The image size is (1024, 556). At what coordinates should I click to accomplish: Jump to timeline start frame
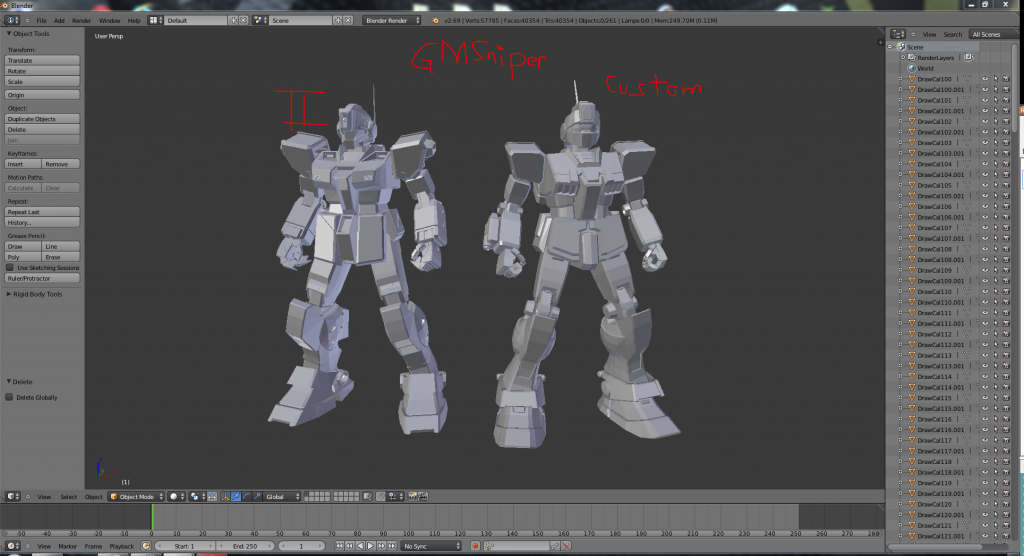339,546
